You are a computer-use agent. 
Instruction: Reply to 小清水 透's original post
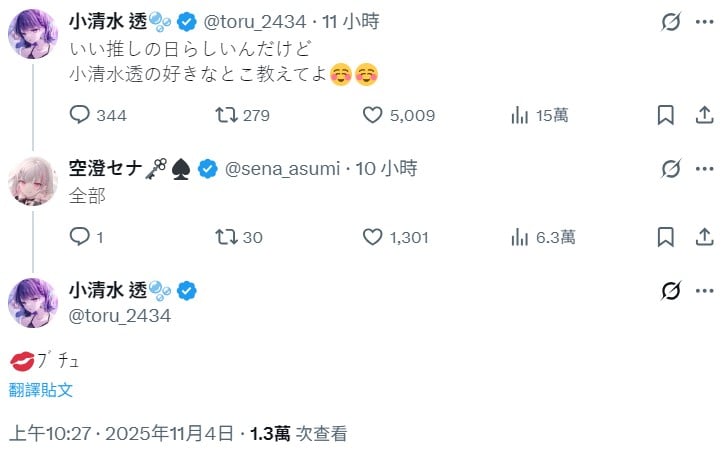click(81, 116)
